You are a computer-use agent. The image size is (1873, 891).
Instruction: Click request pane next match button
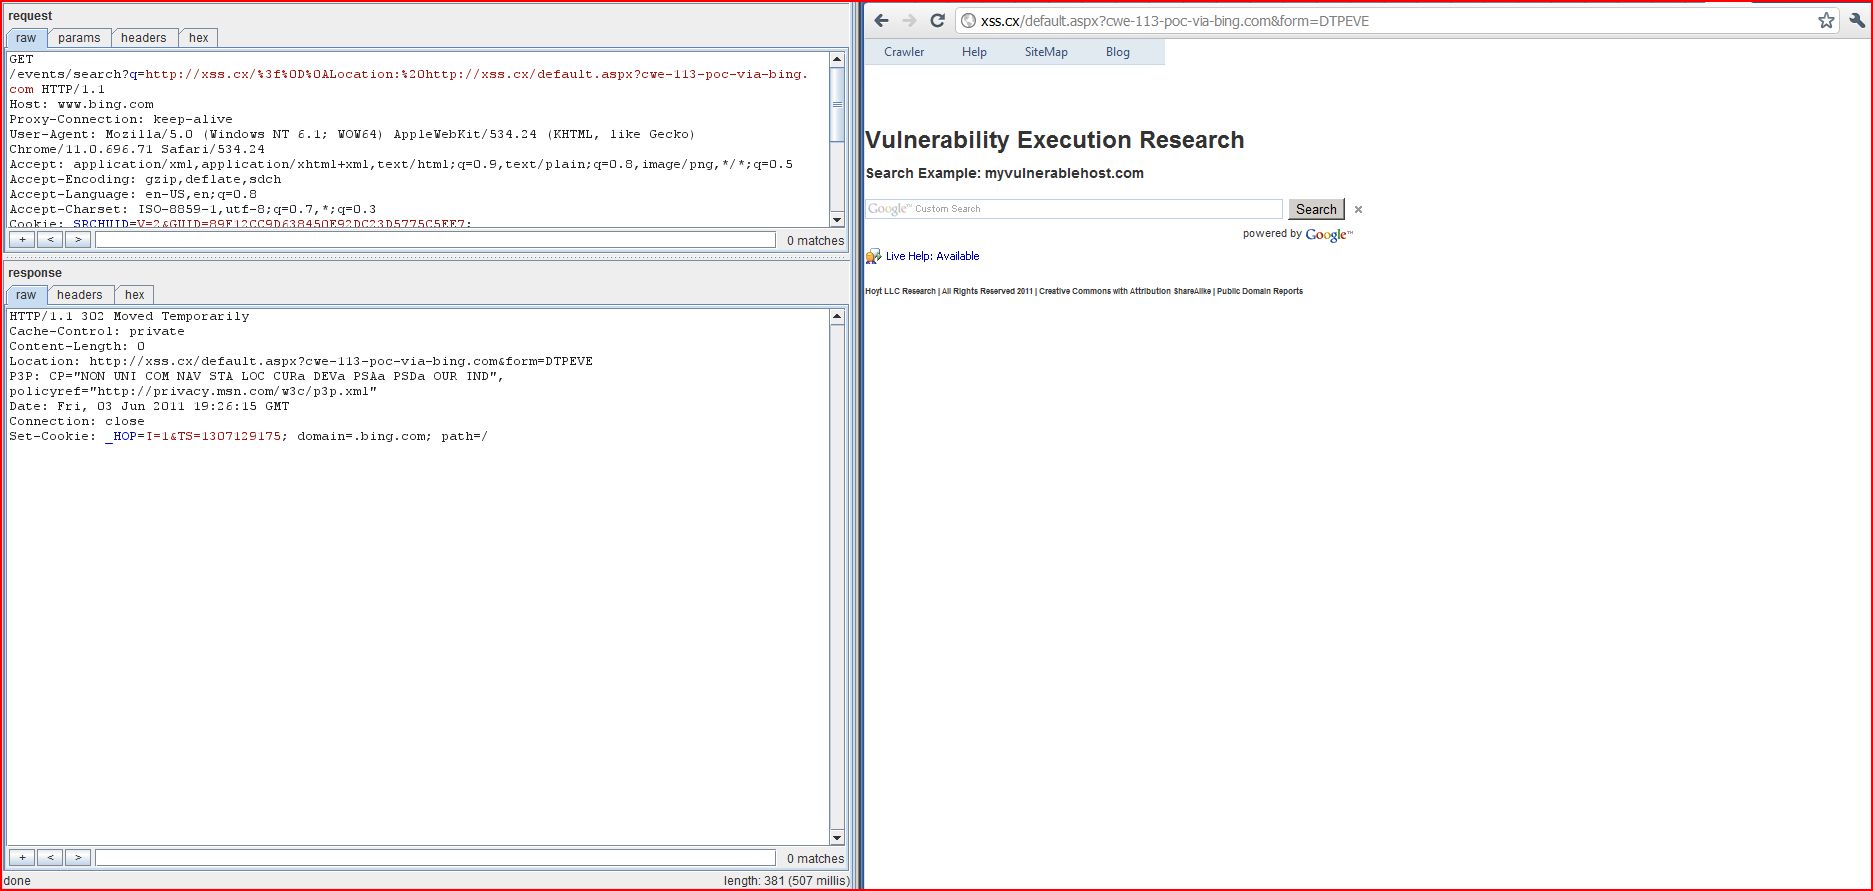78,240
